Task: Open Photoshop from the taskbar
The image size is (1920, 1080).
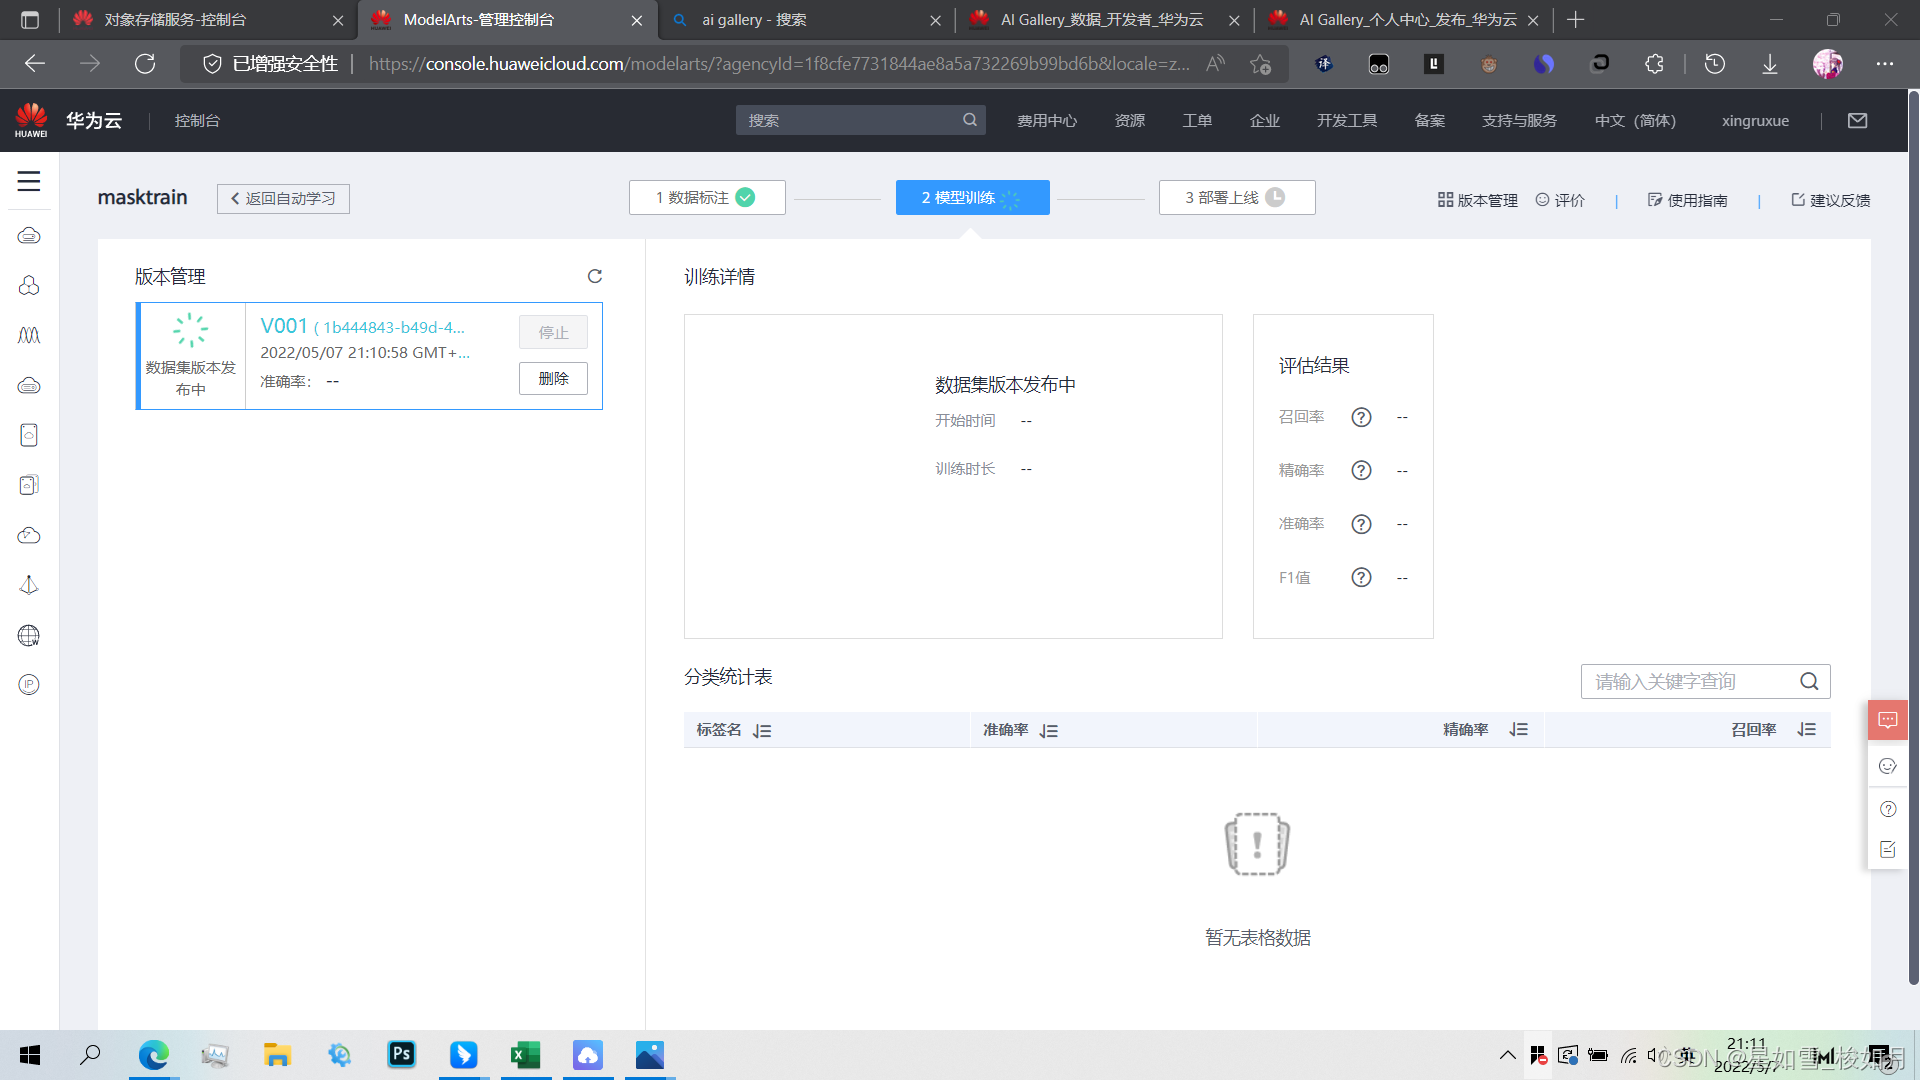Action: 401,1054
